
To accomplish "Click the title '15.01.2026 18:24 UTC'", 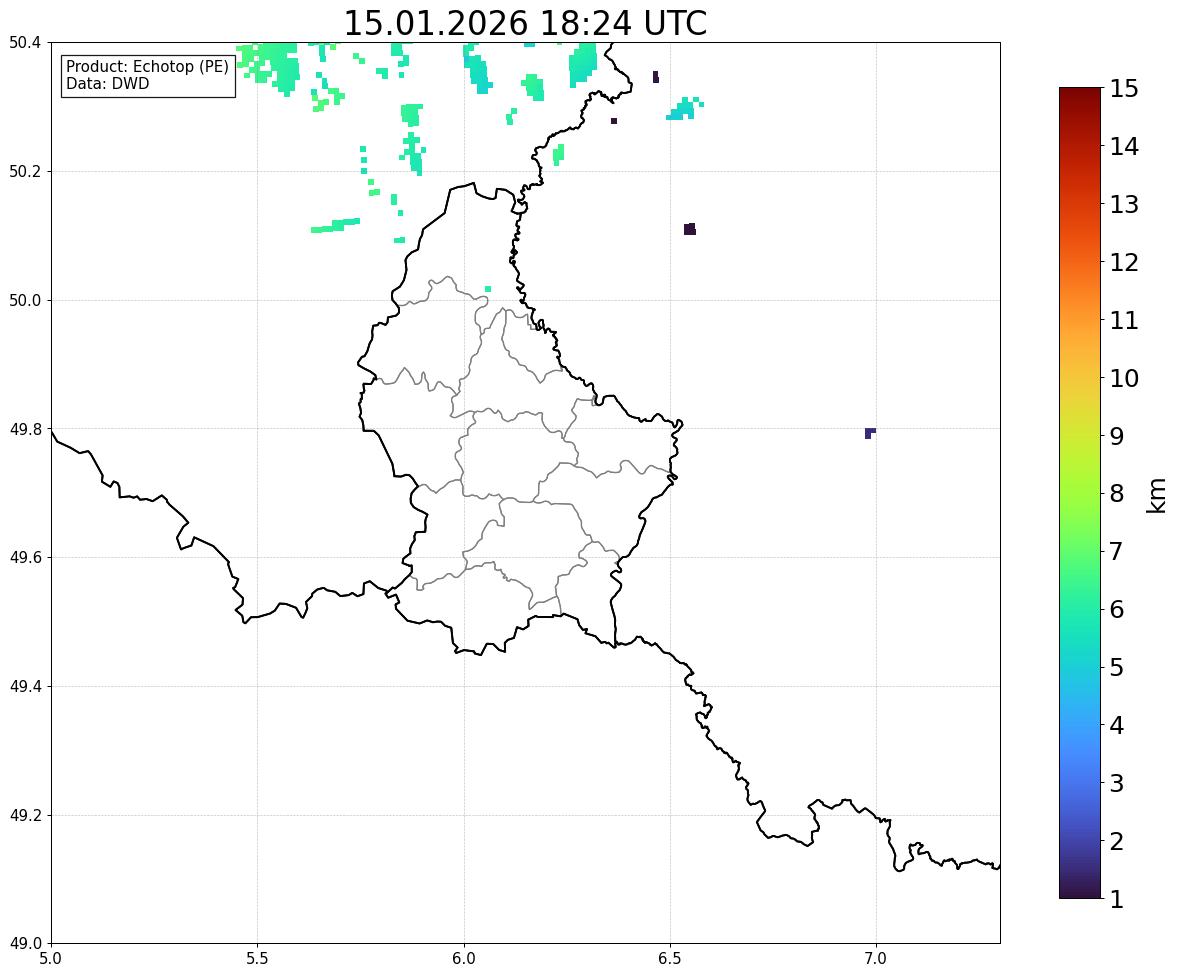I will (x=525, y=23).
